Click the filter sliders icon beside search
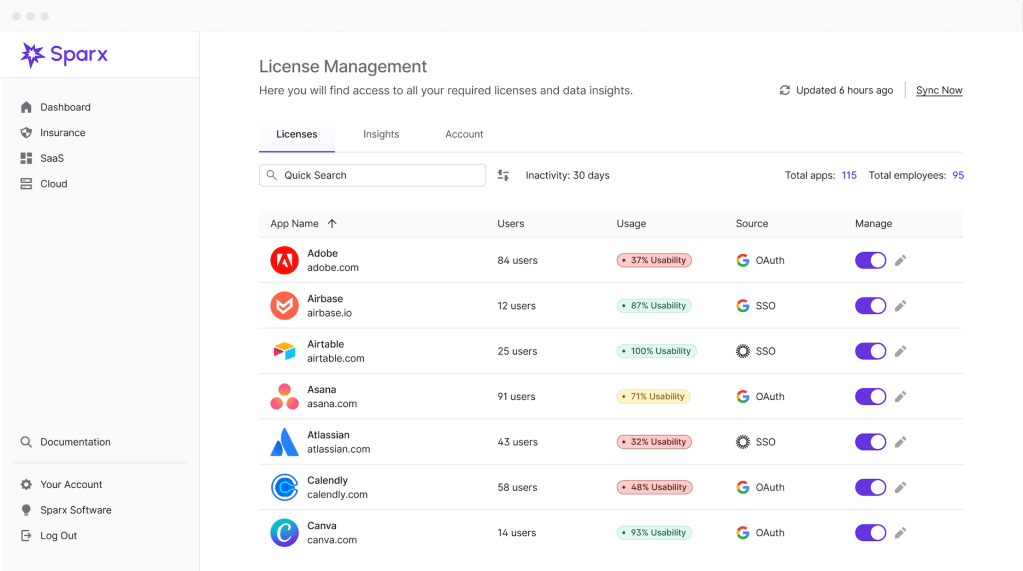This screenshot has width=1023, height=571. tap(504, 175)
